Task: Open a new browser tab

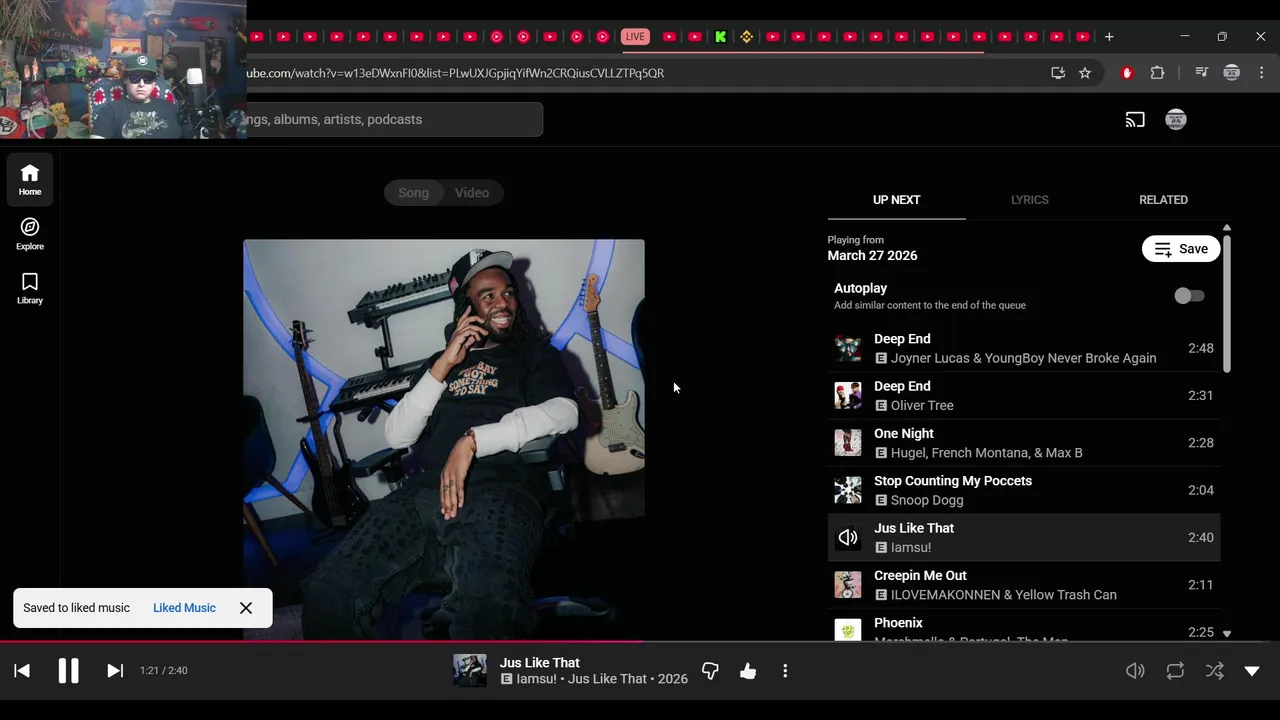Action: (x=1109, y=37)
